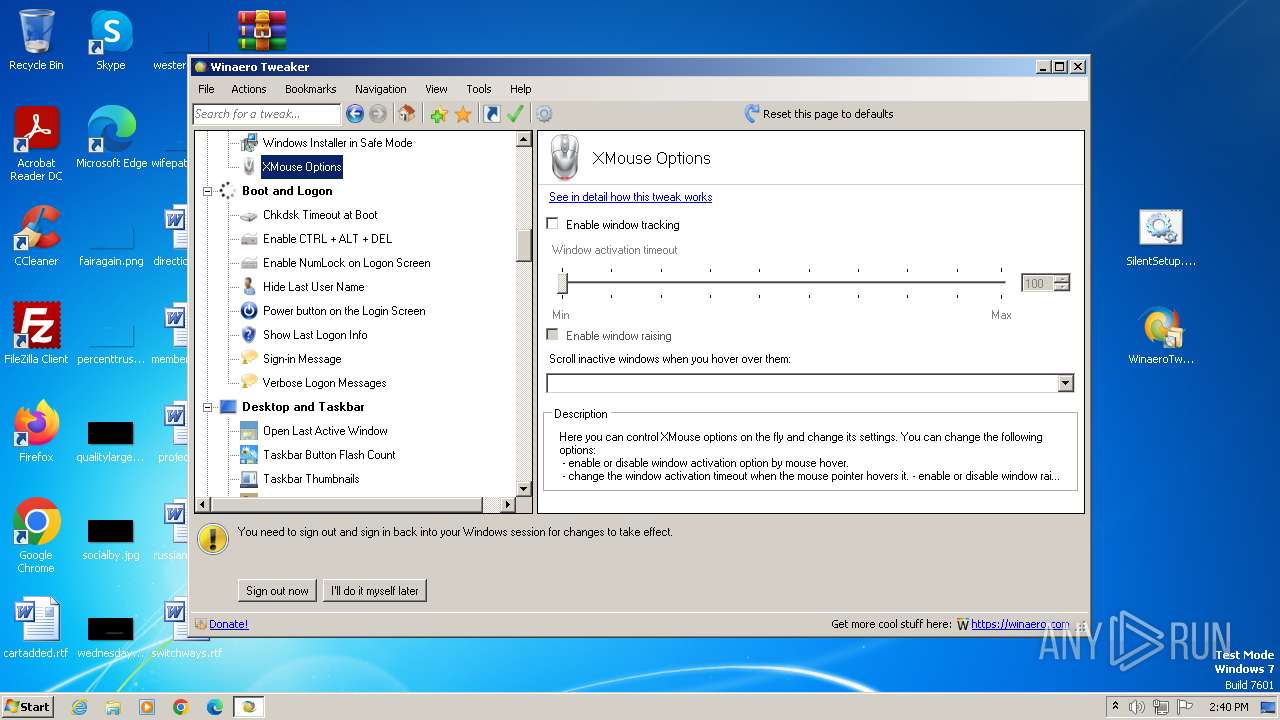The image size is (1280, 720).
Task: Click the window activation timeout slider thumb
Action: click(562, 284)
